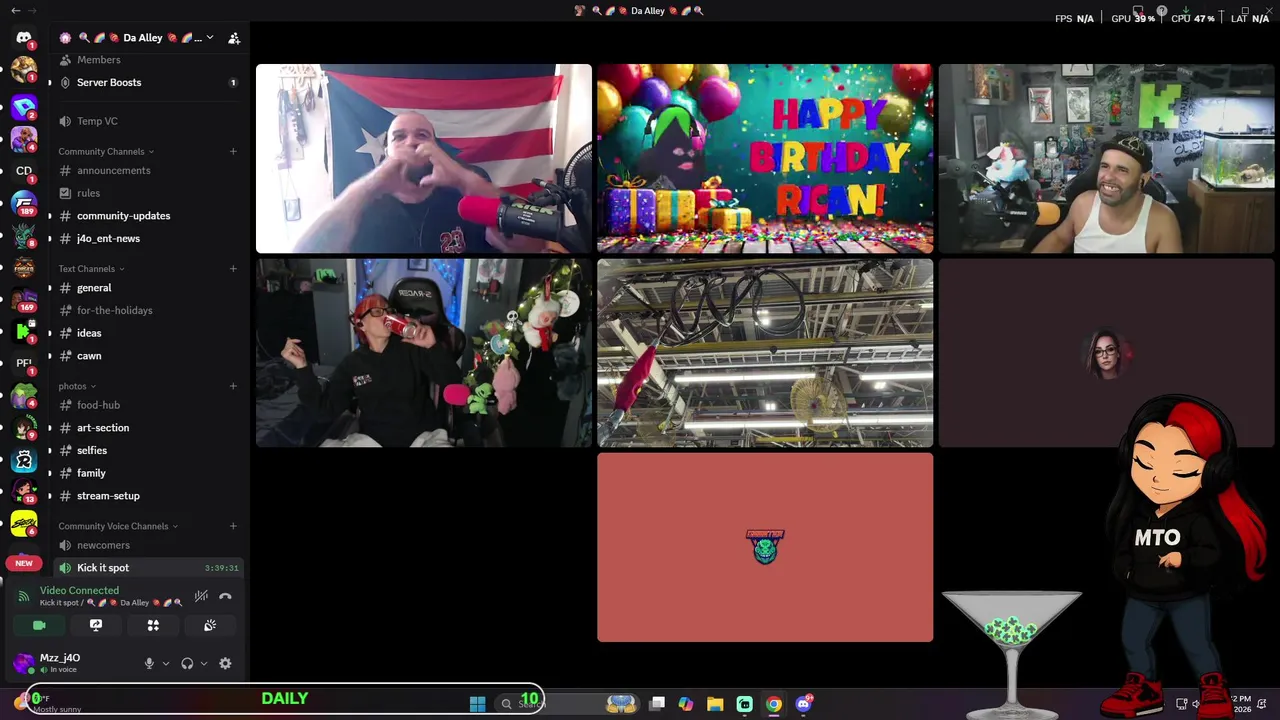Focus the red tile with the avatar
The height and width of the screenshot is (720, 1280).
coord(765,548)
